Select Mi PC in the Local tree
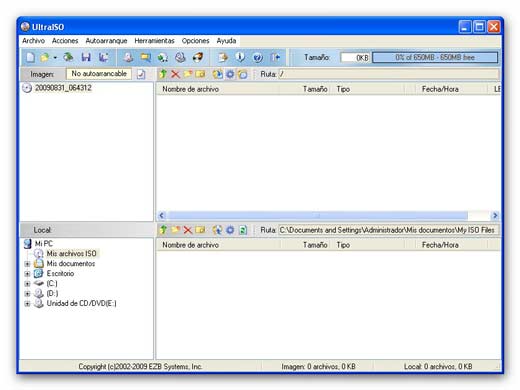 point(44,244)
